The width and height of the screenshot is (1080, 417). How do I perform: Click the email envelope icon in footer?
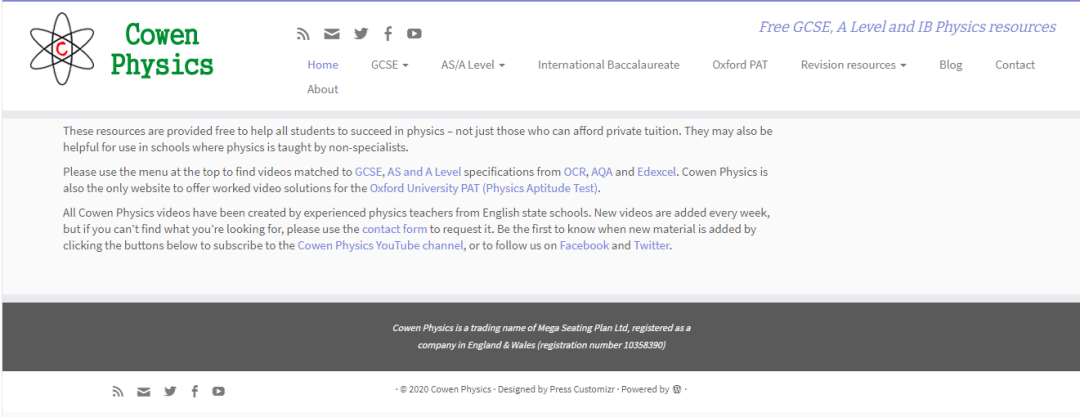[x=143, y=391]
